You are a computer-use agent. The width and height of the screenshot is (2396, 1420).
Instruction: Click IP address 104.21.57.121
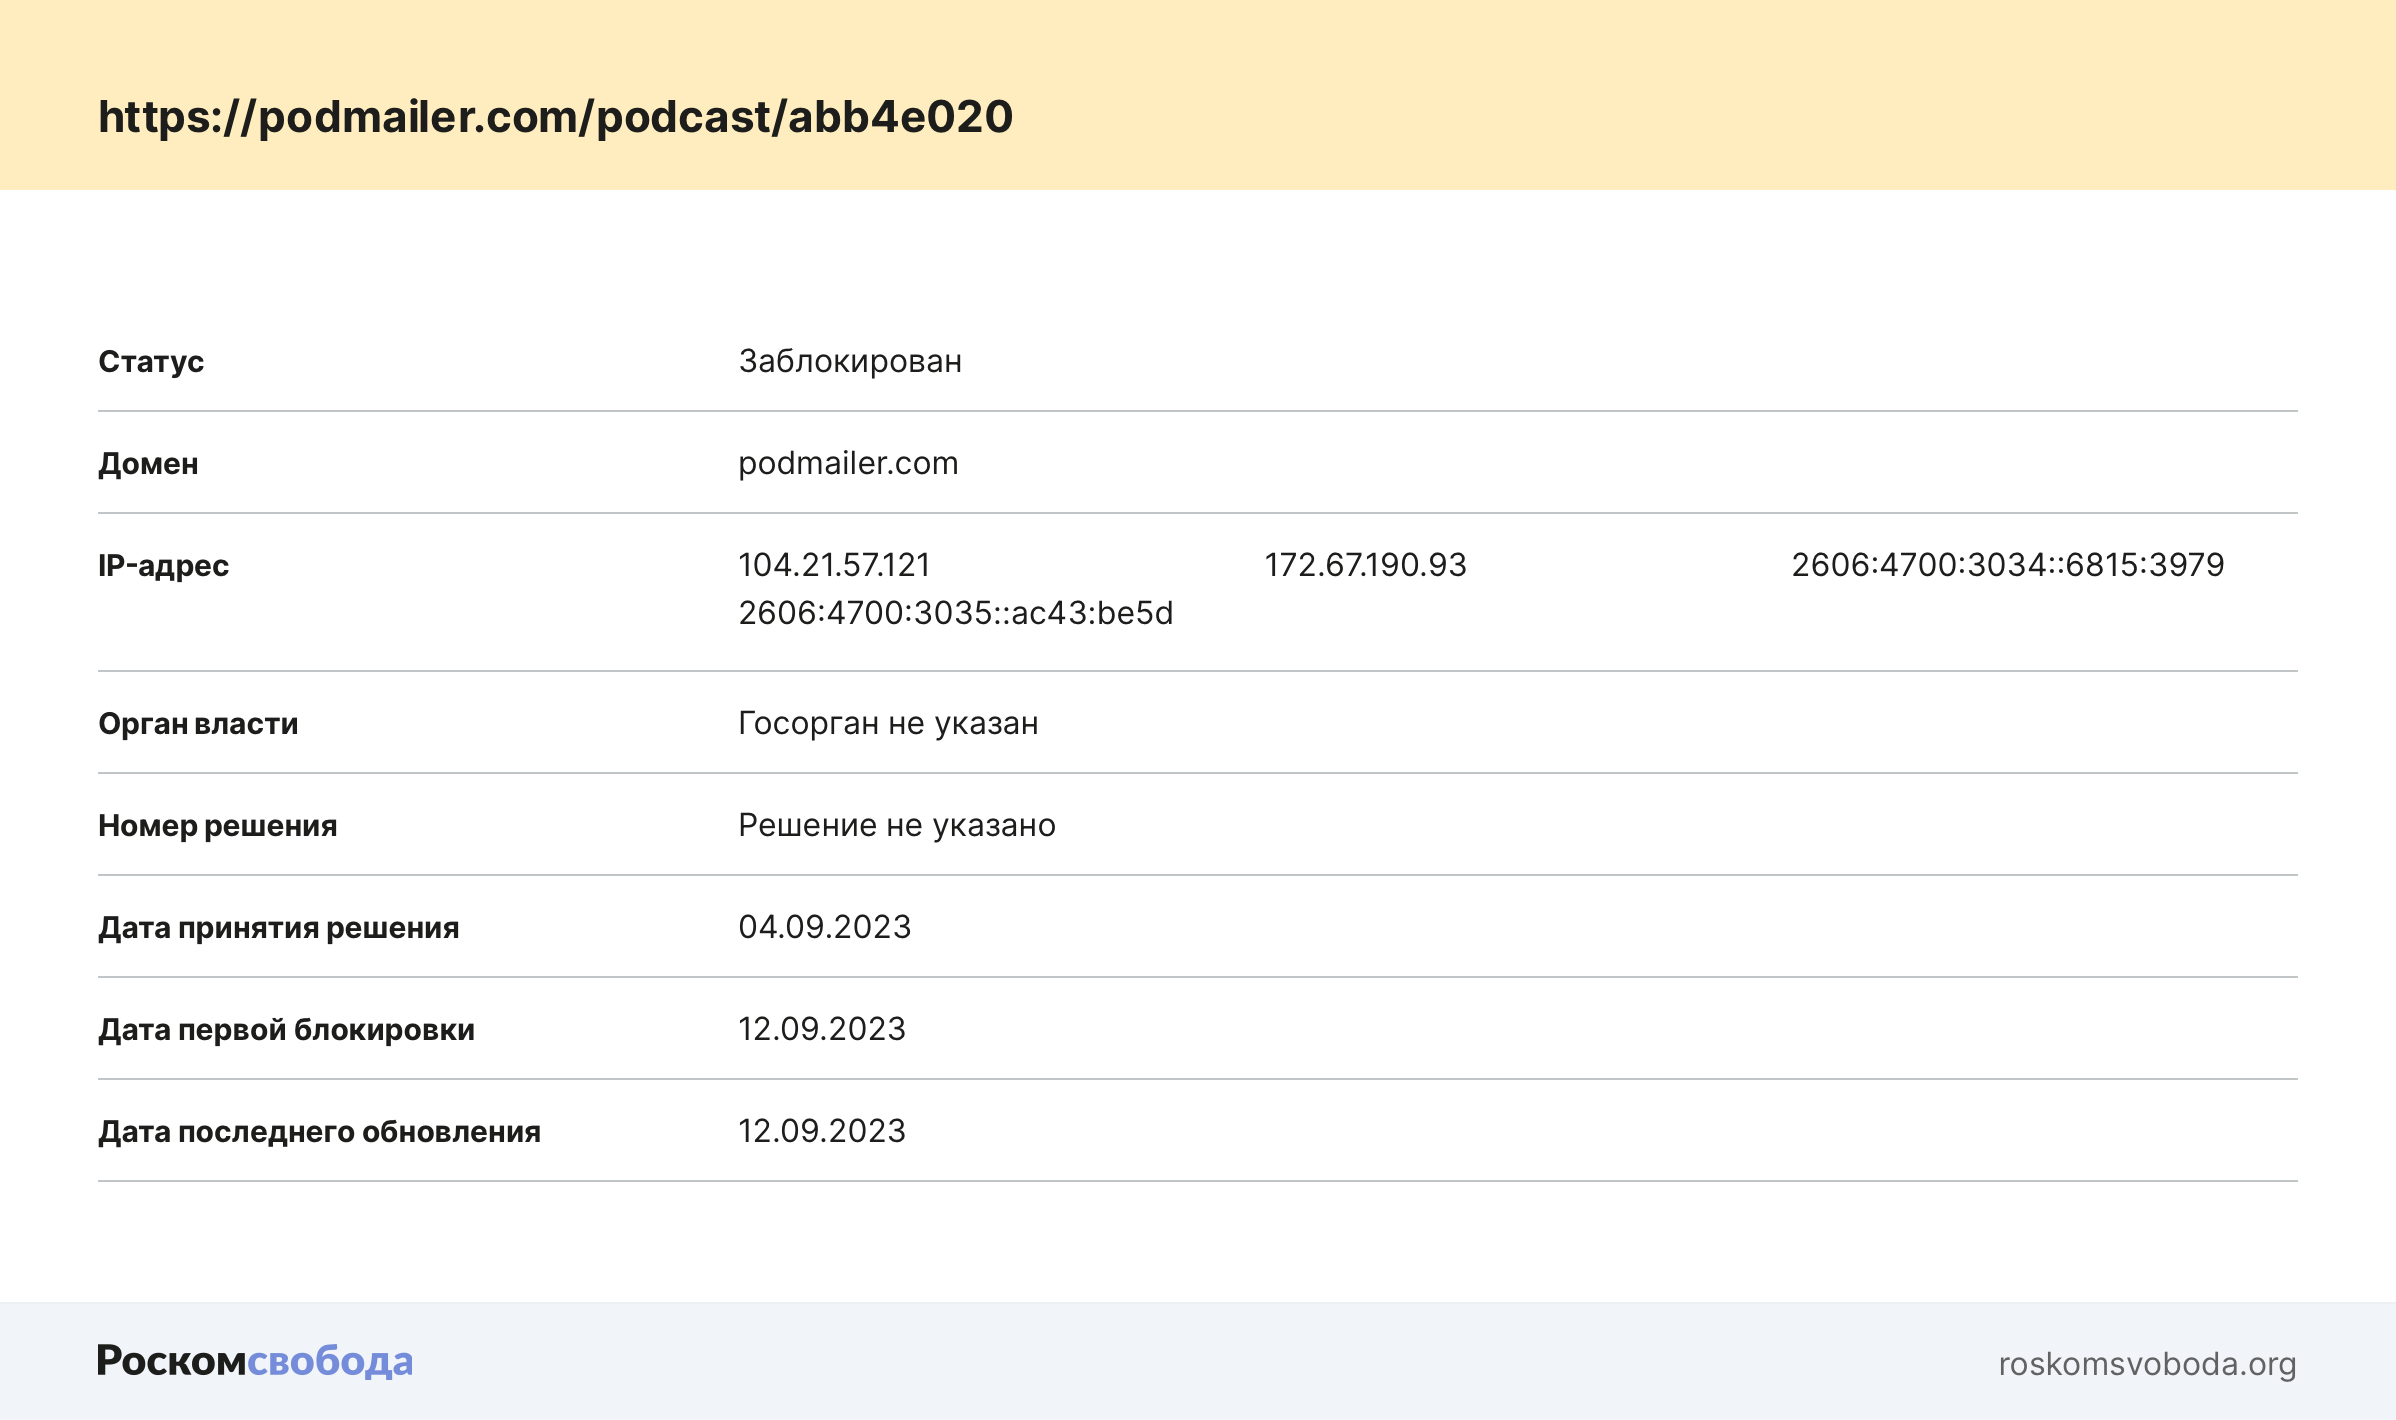click(x=833, y=565)
